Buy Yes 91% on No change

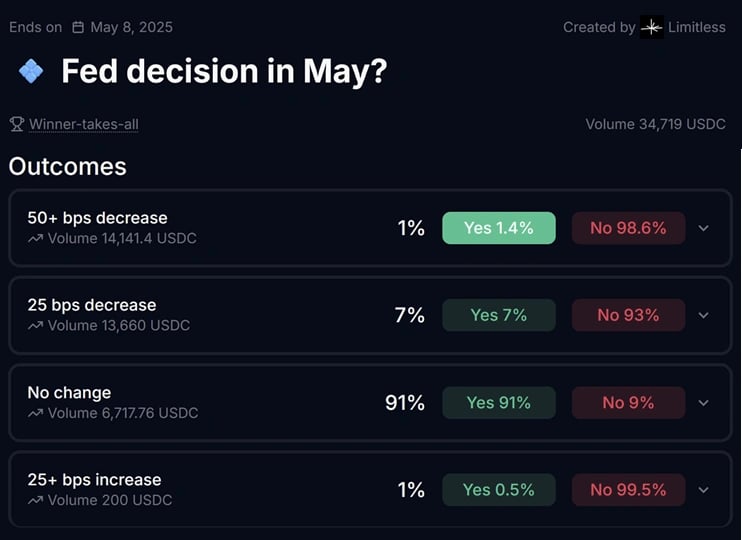pyautogui.click(x=499, y=403)
